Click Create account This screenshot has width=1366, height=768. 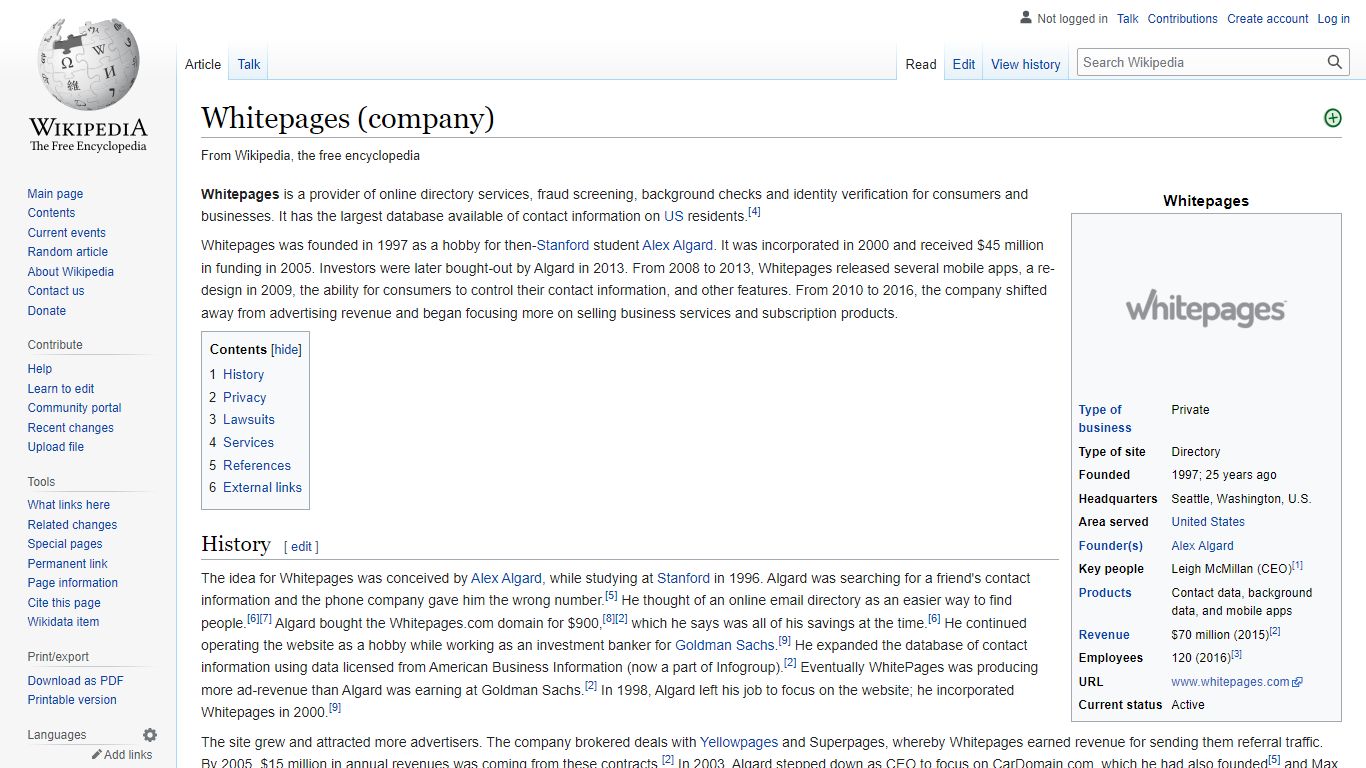[1268, 18]
